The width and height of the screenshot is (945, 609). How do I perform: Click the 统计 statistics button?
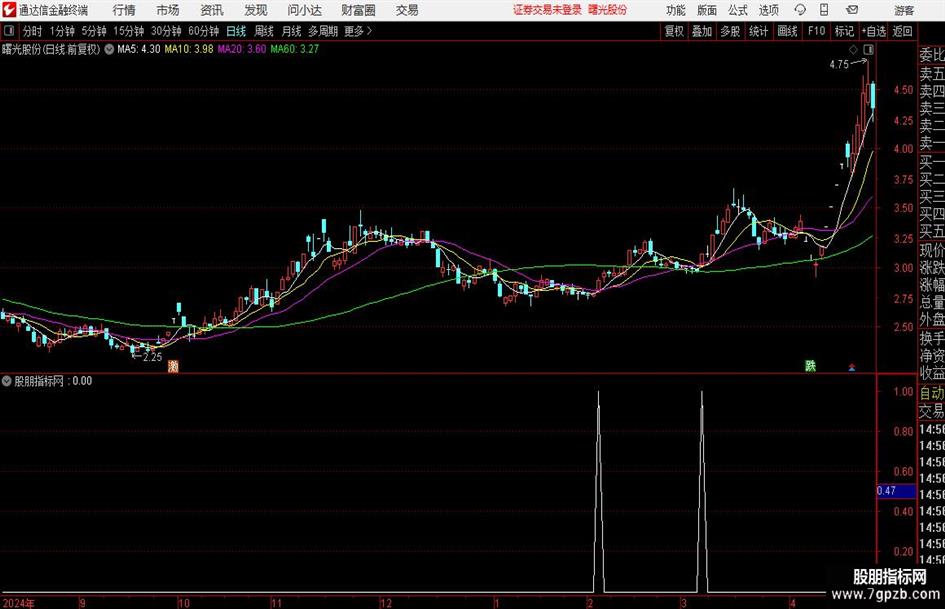click(758, 31)
